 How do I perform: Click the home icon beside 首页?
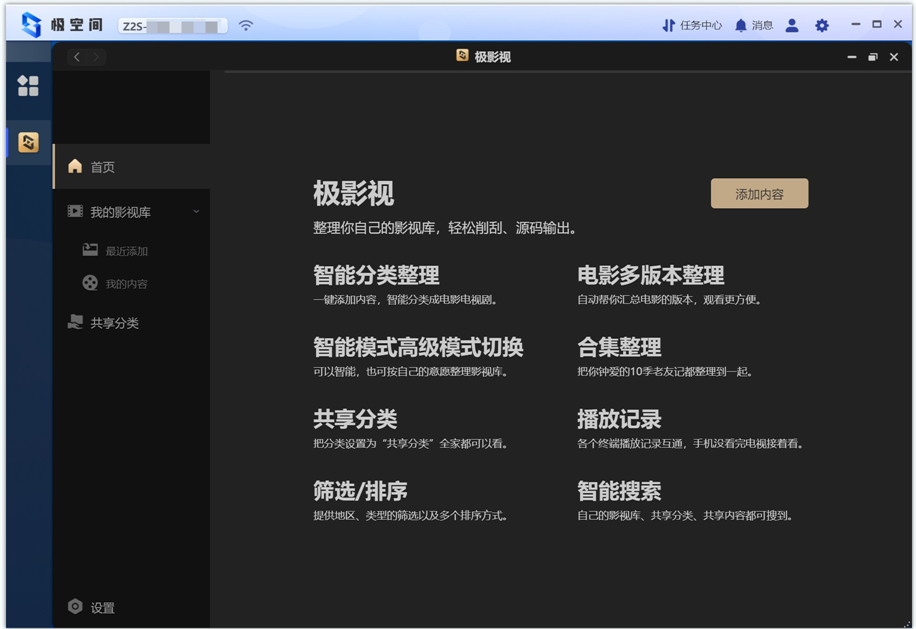coord(75,166)
